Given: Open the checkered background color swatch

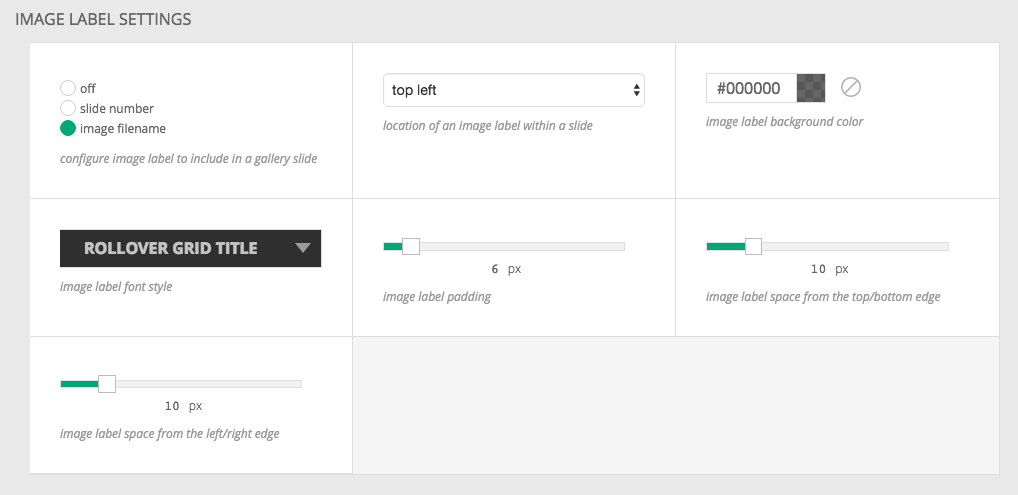Looking at the screenshot, I should pos(811,88).
